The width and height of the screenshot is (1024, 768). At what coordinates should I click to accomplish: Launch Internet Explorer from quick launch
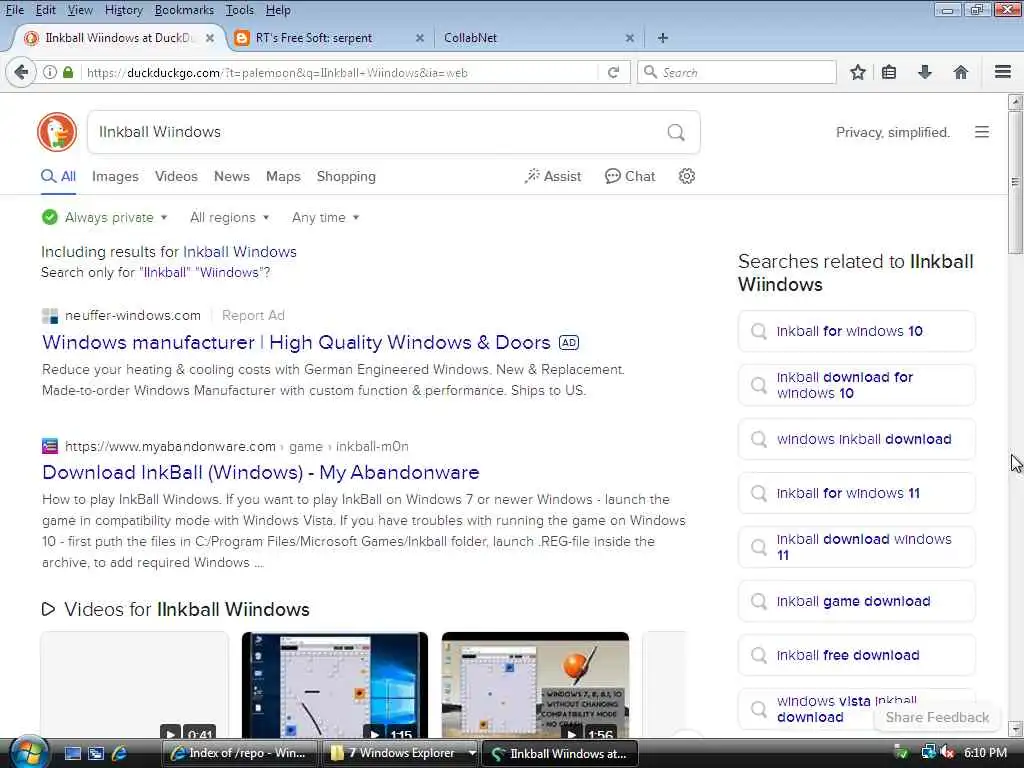120,754
